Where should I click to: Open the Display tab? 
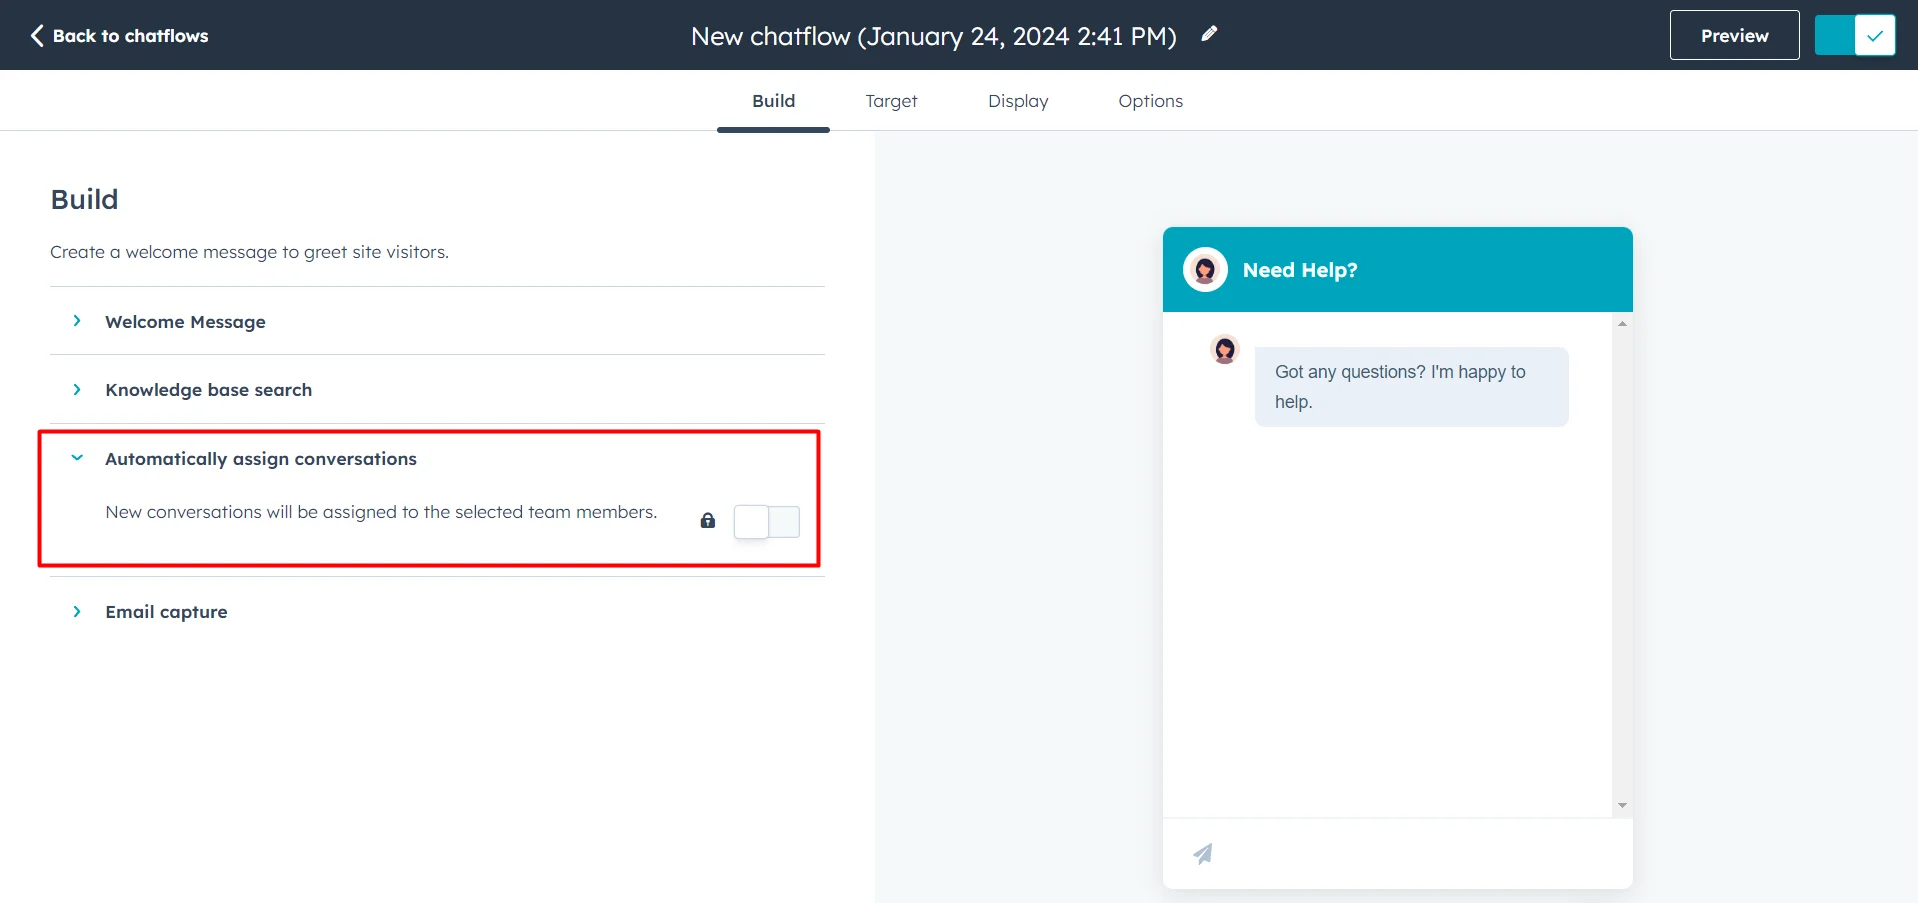click(x=1018, y=101)
